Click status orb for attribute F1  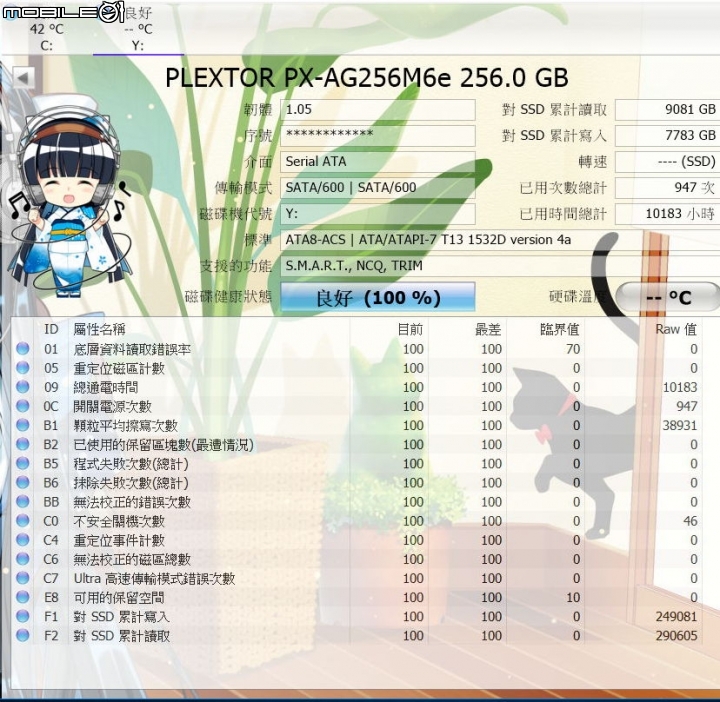[22, 617]
